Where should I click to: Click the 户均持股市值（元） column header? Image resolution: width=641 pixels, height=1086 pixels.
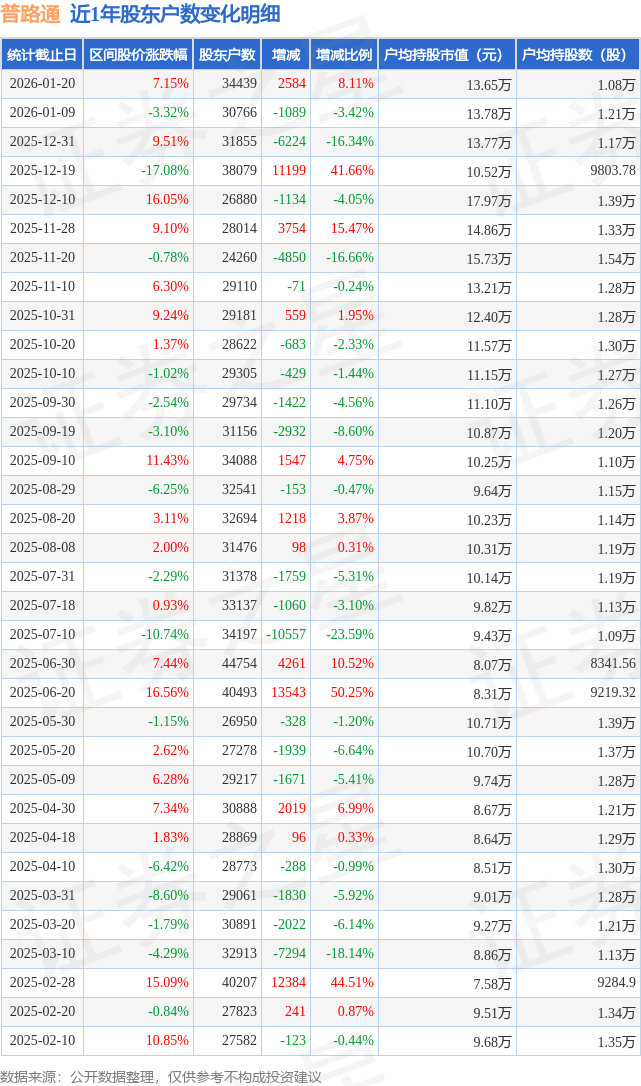click(x=446, y=55)
